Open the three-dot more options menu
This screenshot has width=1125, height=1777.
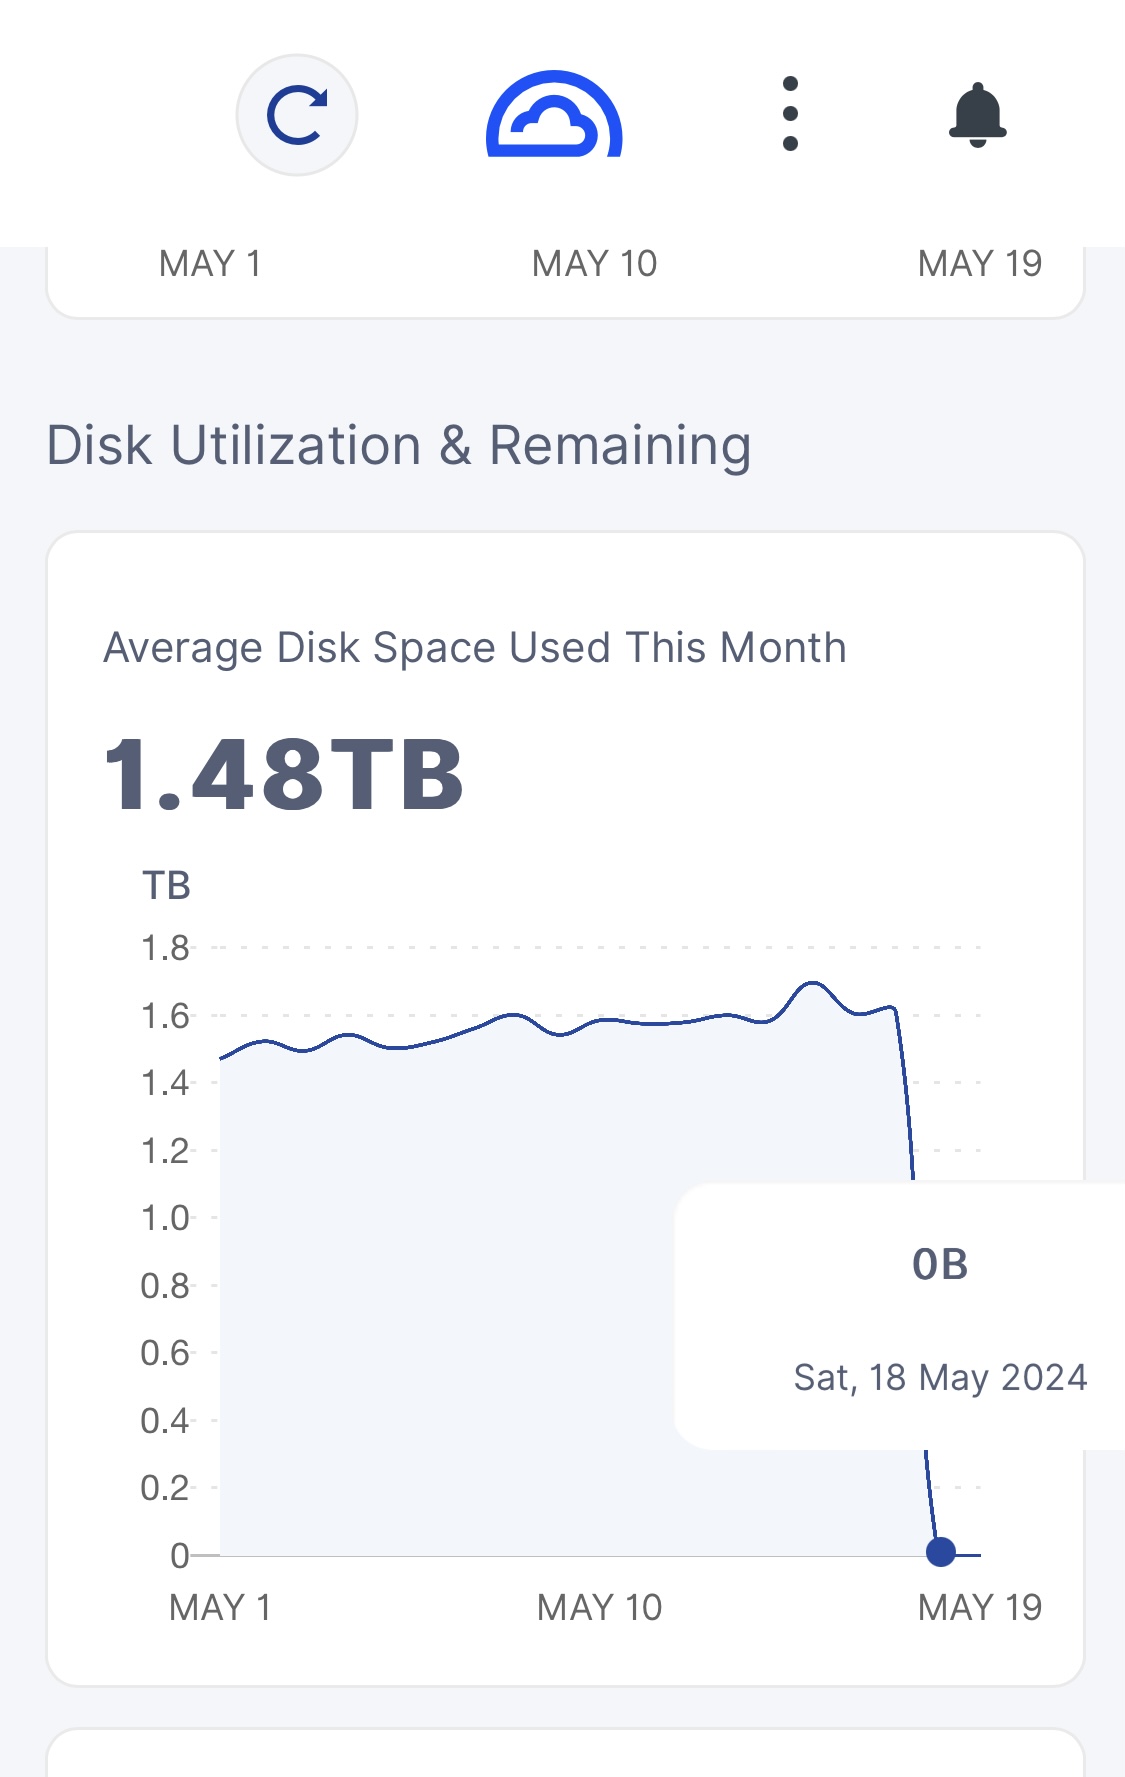[x=790, y=114]
